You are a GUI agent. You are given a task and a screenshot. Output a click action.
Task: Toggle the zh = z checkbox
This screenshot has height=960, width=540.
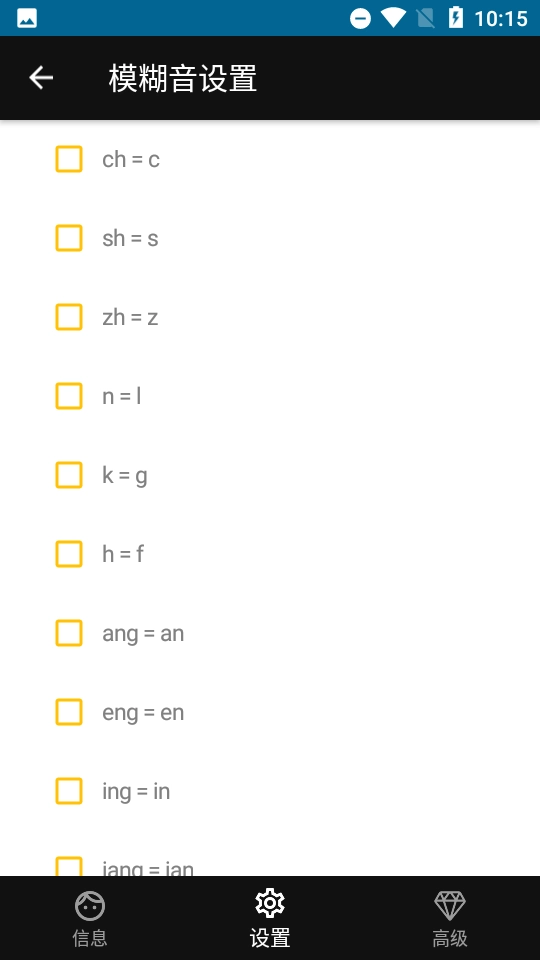[x=69, y=317]
